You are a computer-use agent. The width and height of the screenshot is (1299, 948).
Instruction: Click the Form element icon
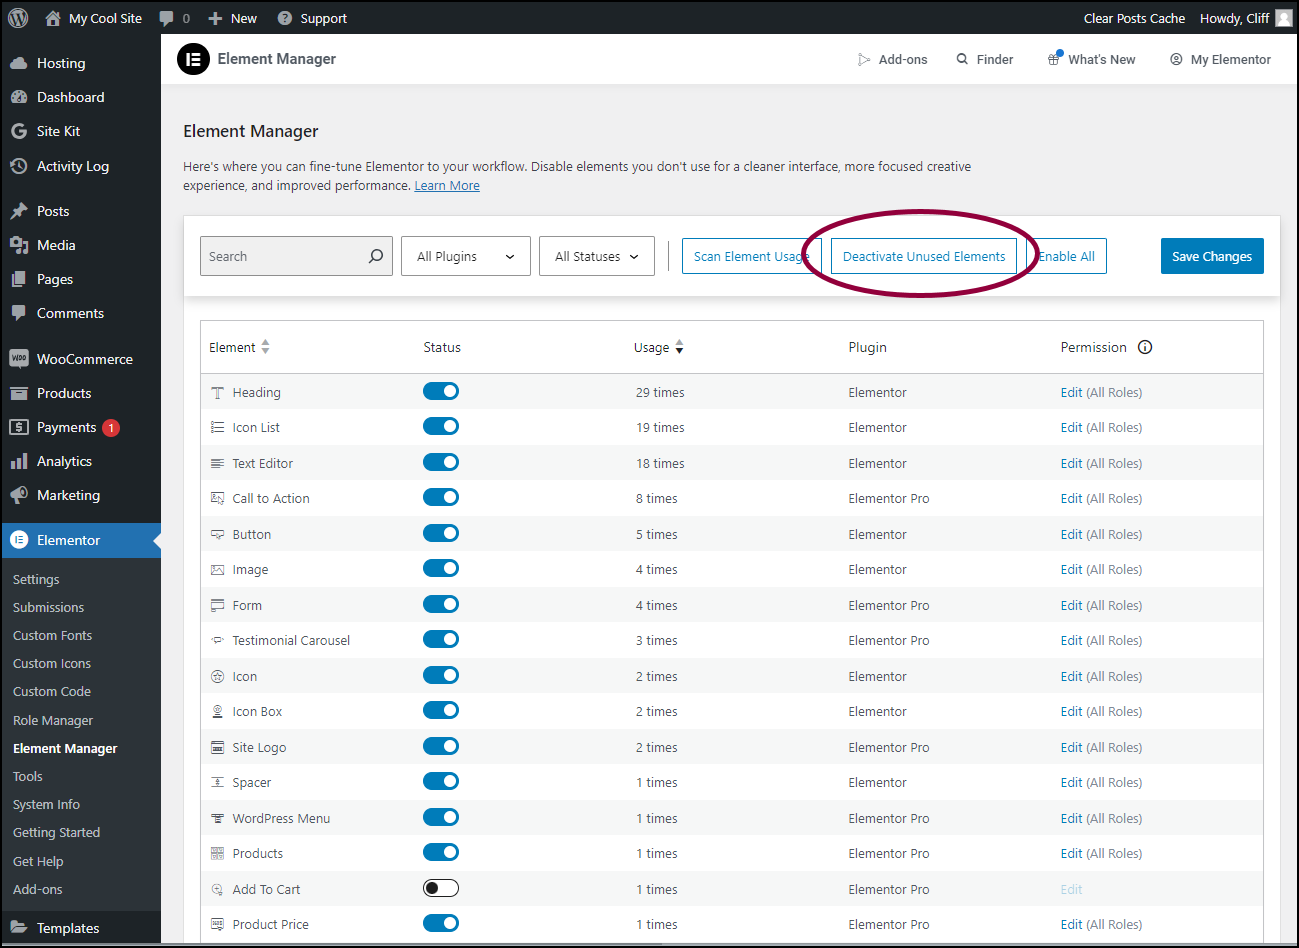tap(217, 605)
